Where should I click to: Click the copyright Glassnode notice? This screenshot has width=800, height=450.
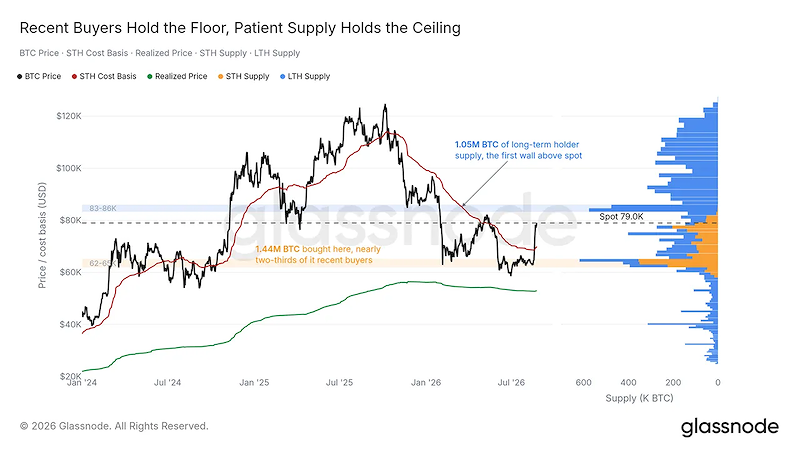click(114, 426)
